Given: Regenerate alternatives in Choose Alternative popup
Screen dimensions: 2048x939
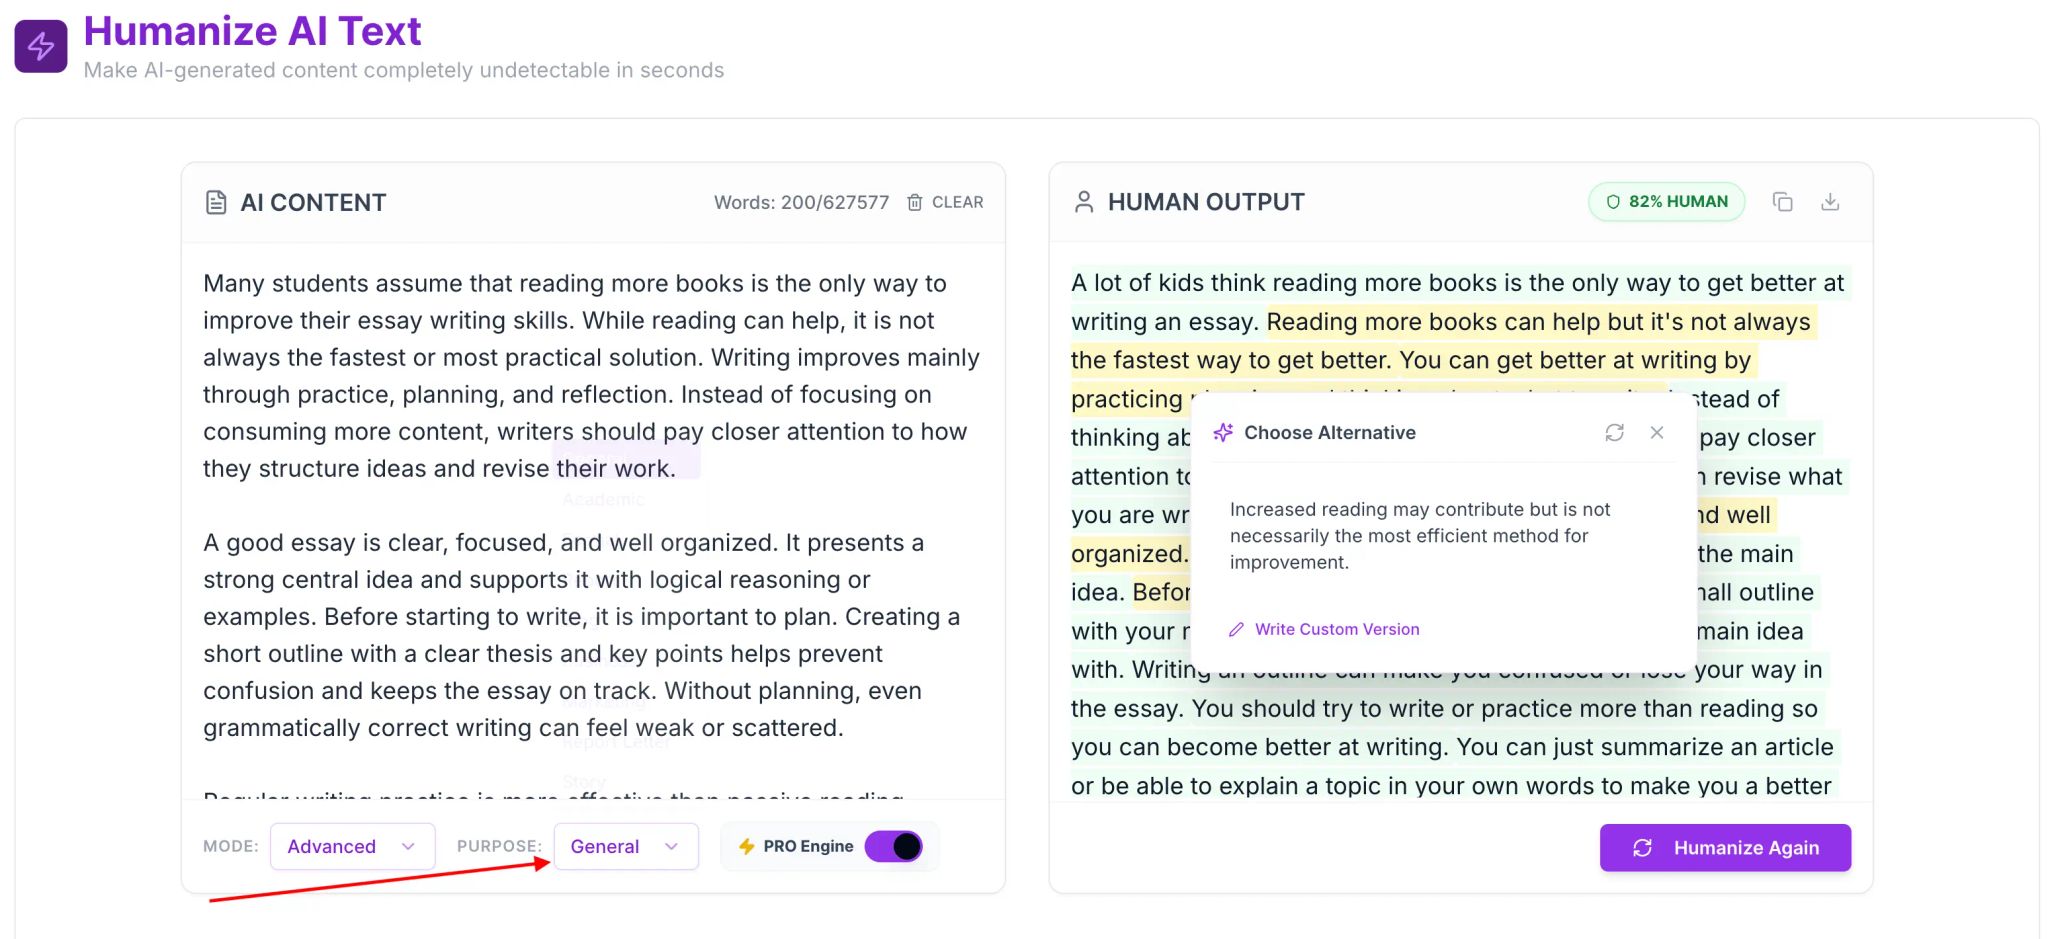Looking at the screenshot, I should tap(1614, 433).
